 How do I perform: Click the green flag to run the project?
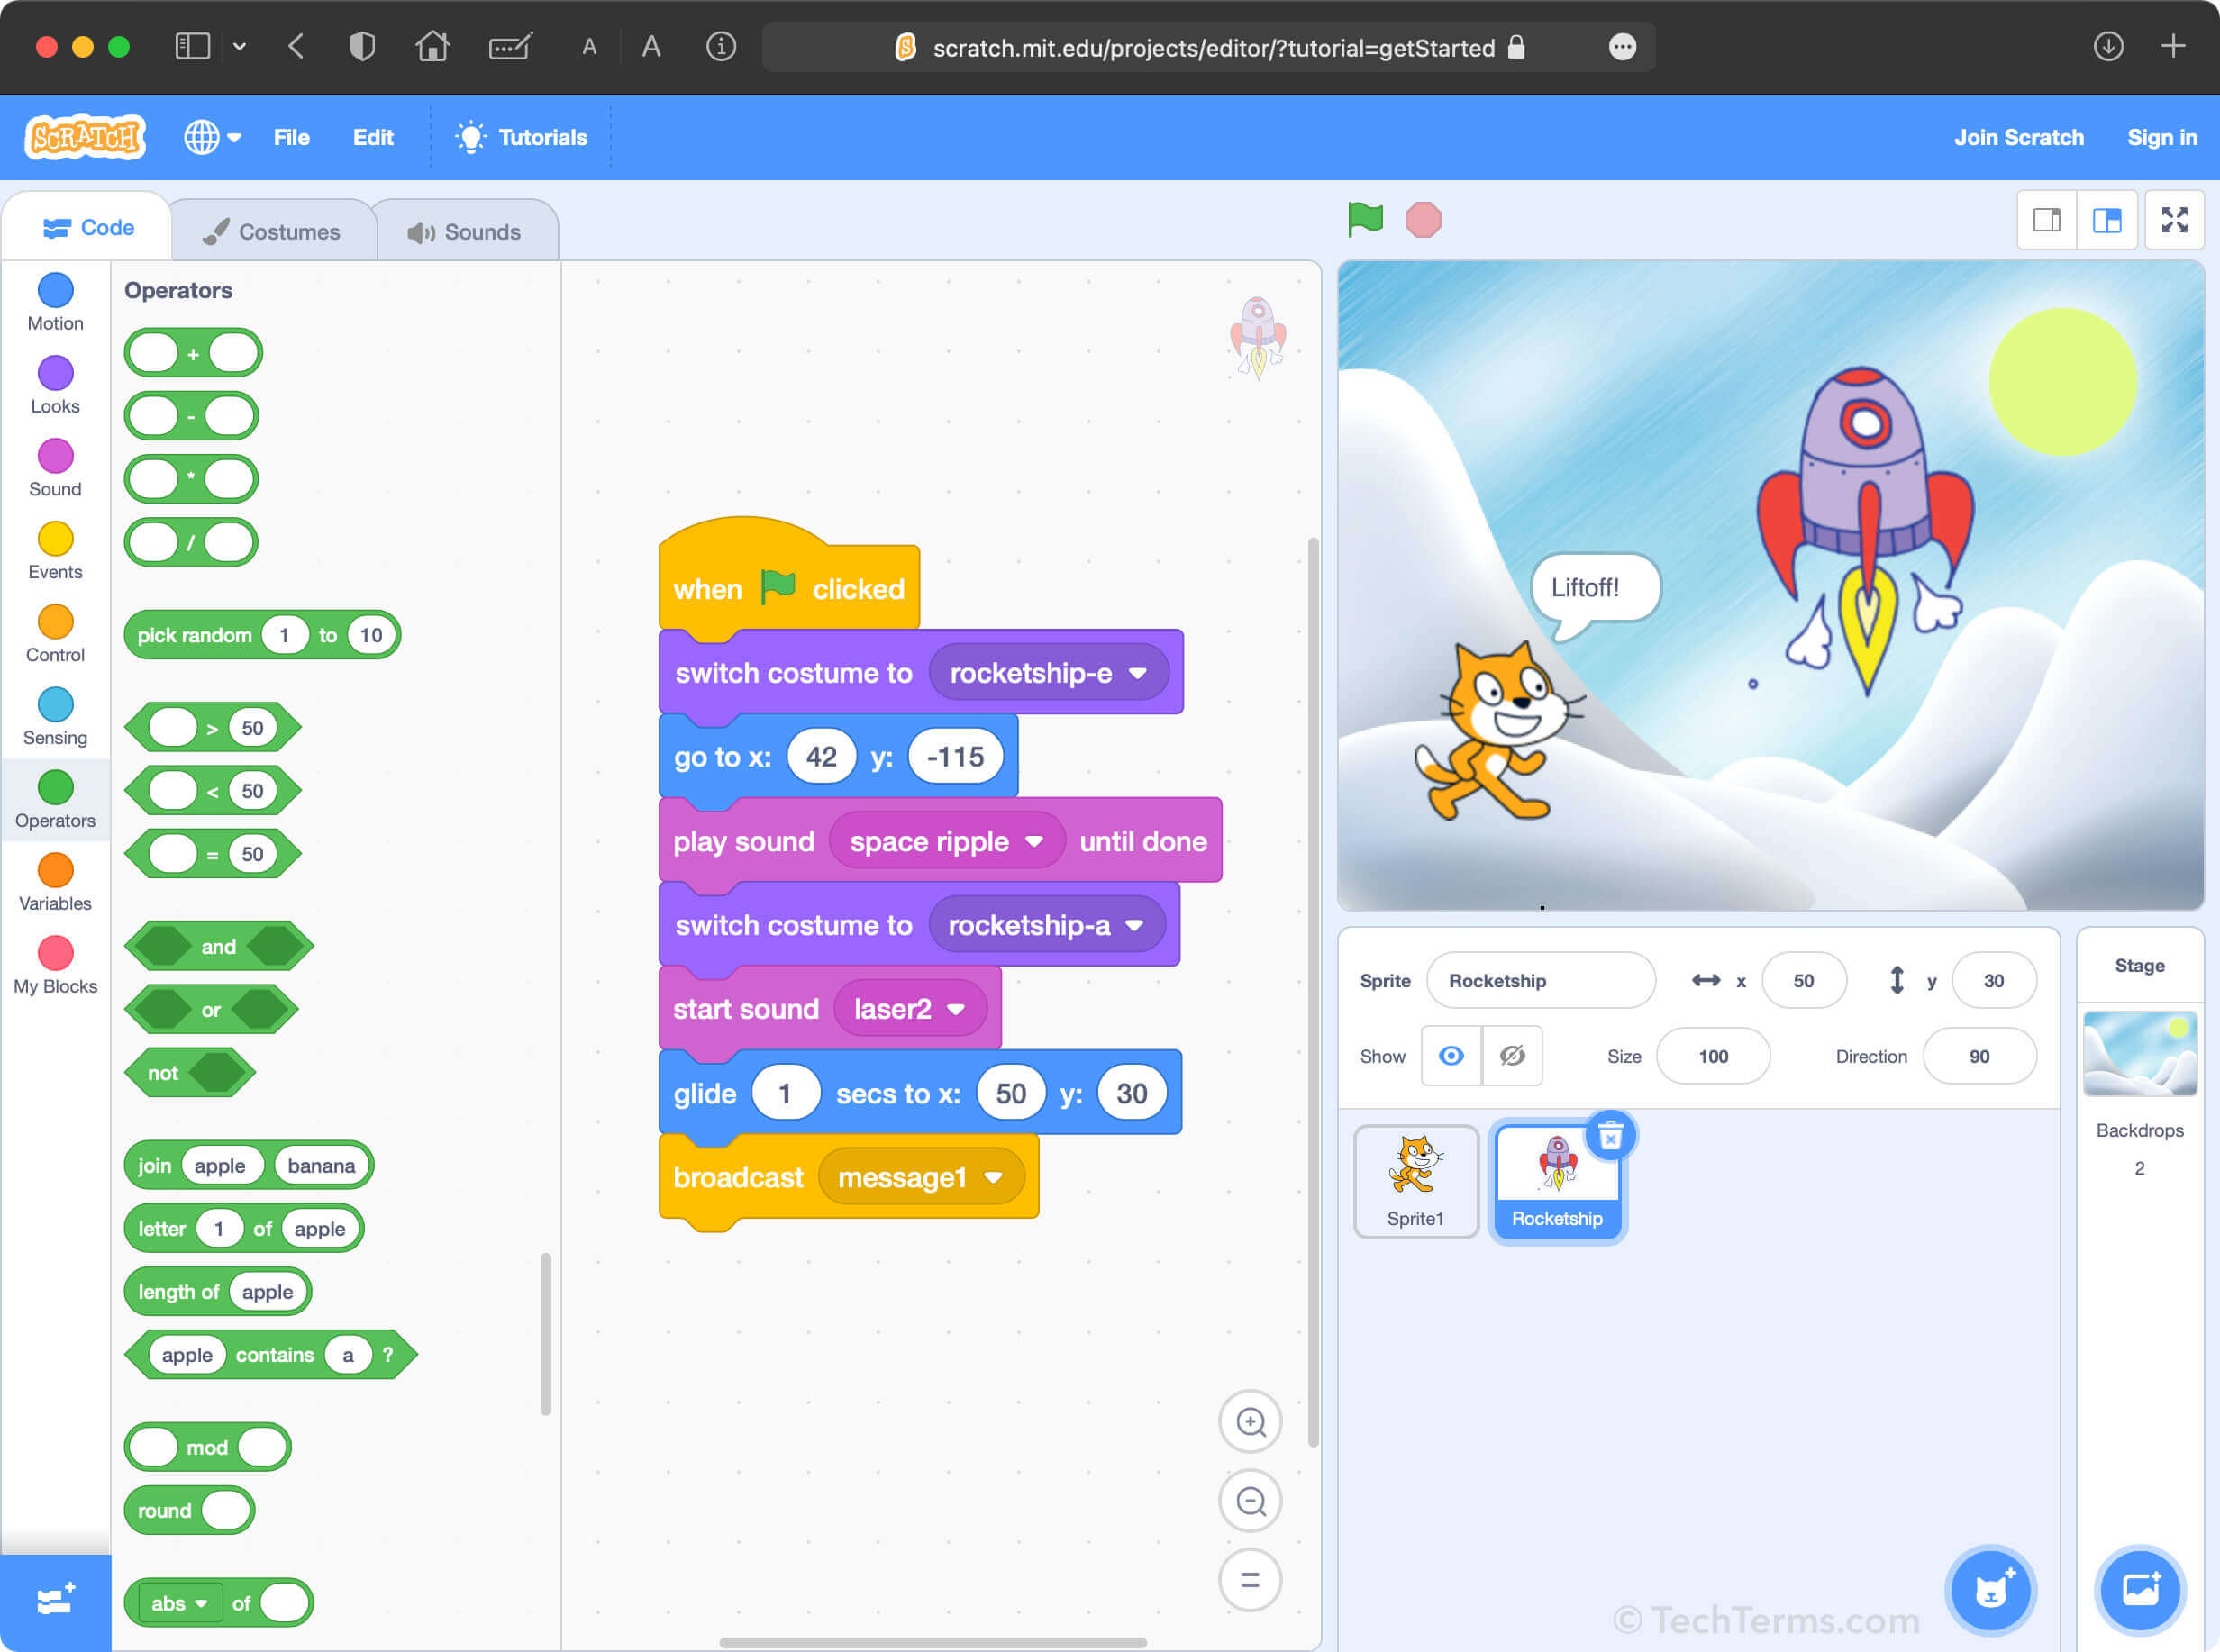(1364, 218)
